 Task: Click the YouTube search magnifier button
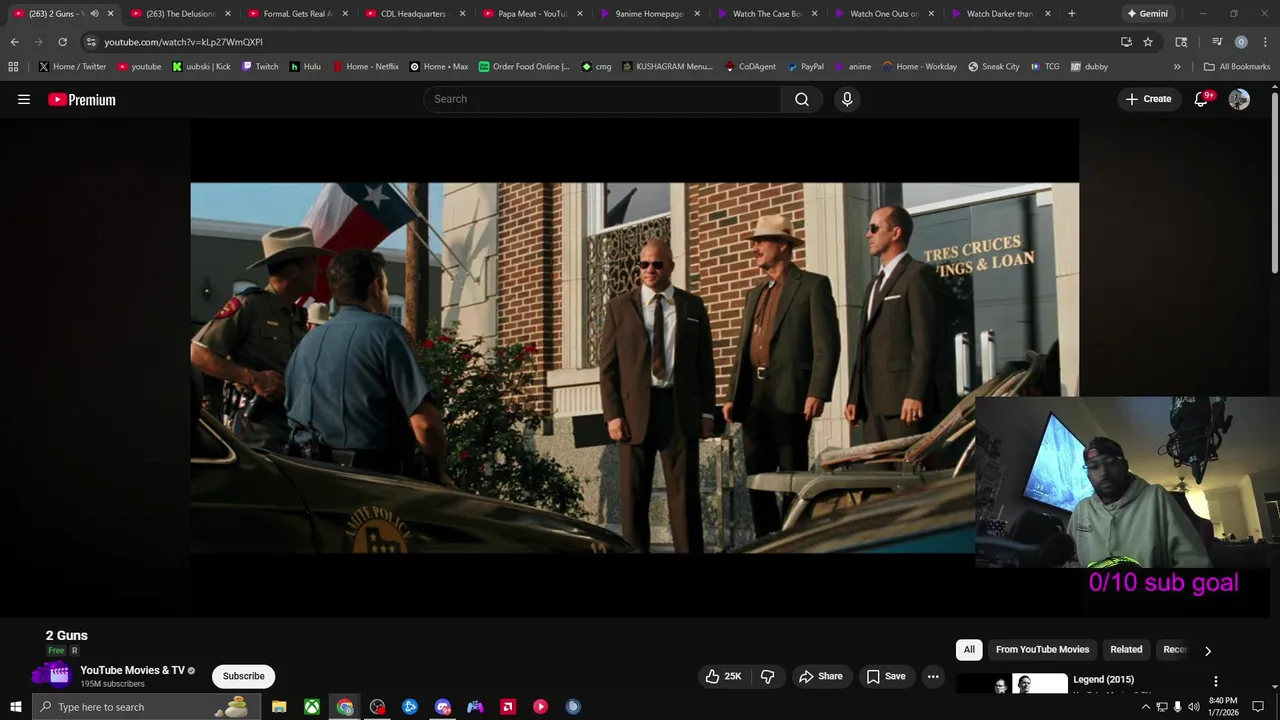(802, 99)
